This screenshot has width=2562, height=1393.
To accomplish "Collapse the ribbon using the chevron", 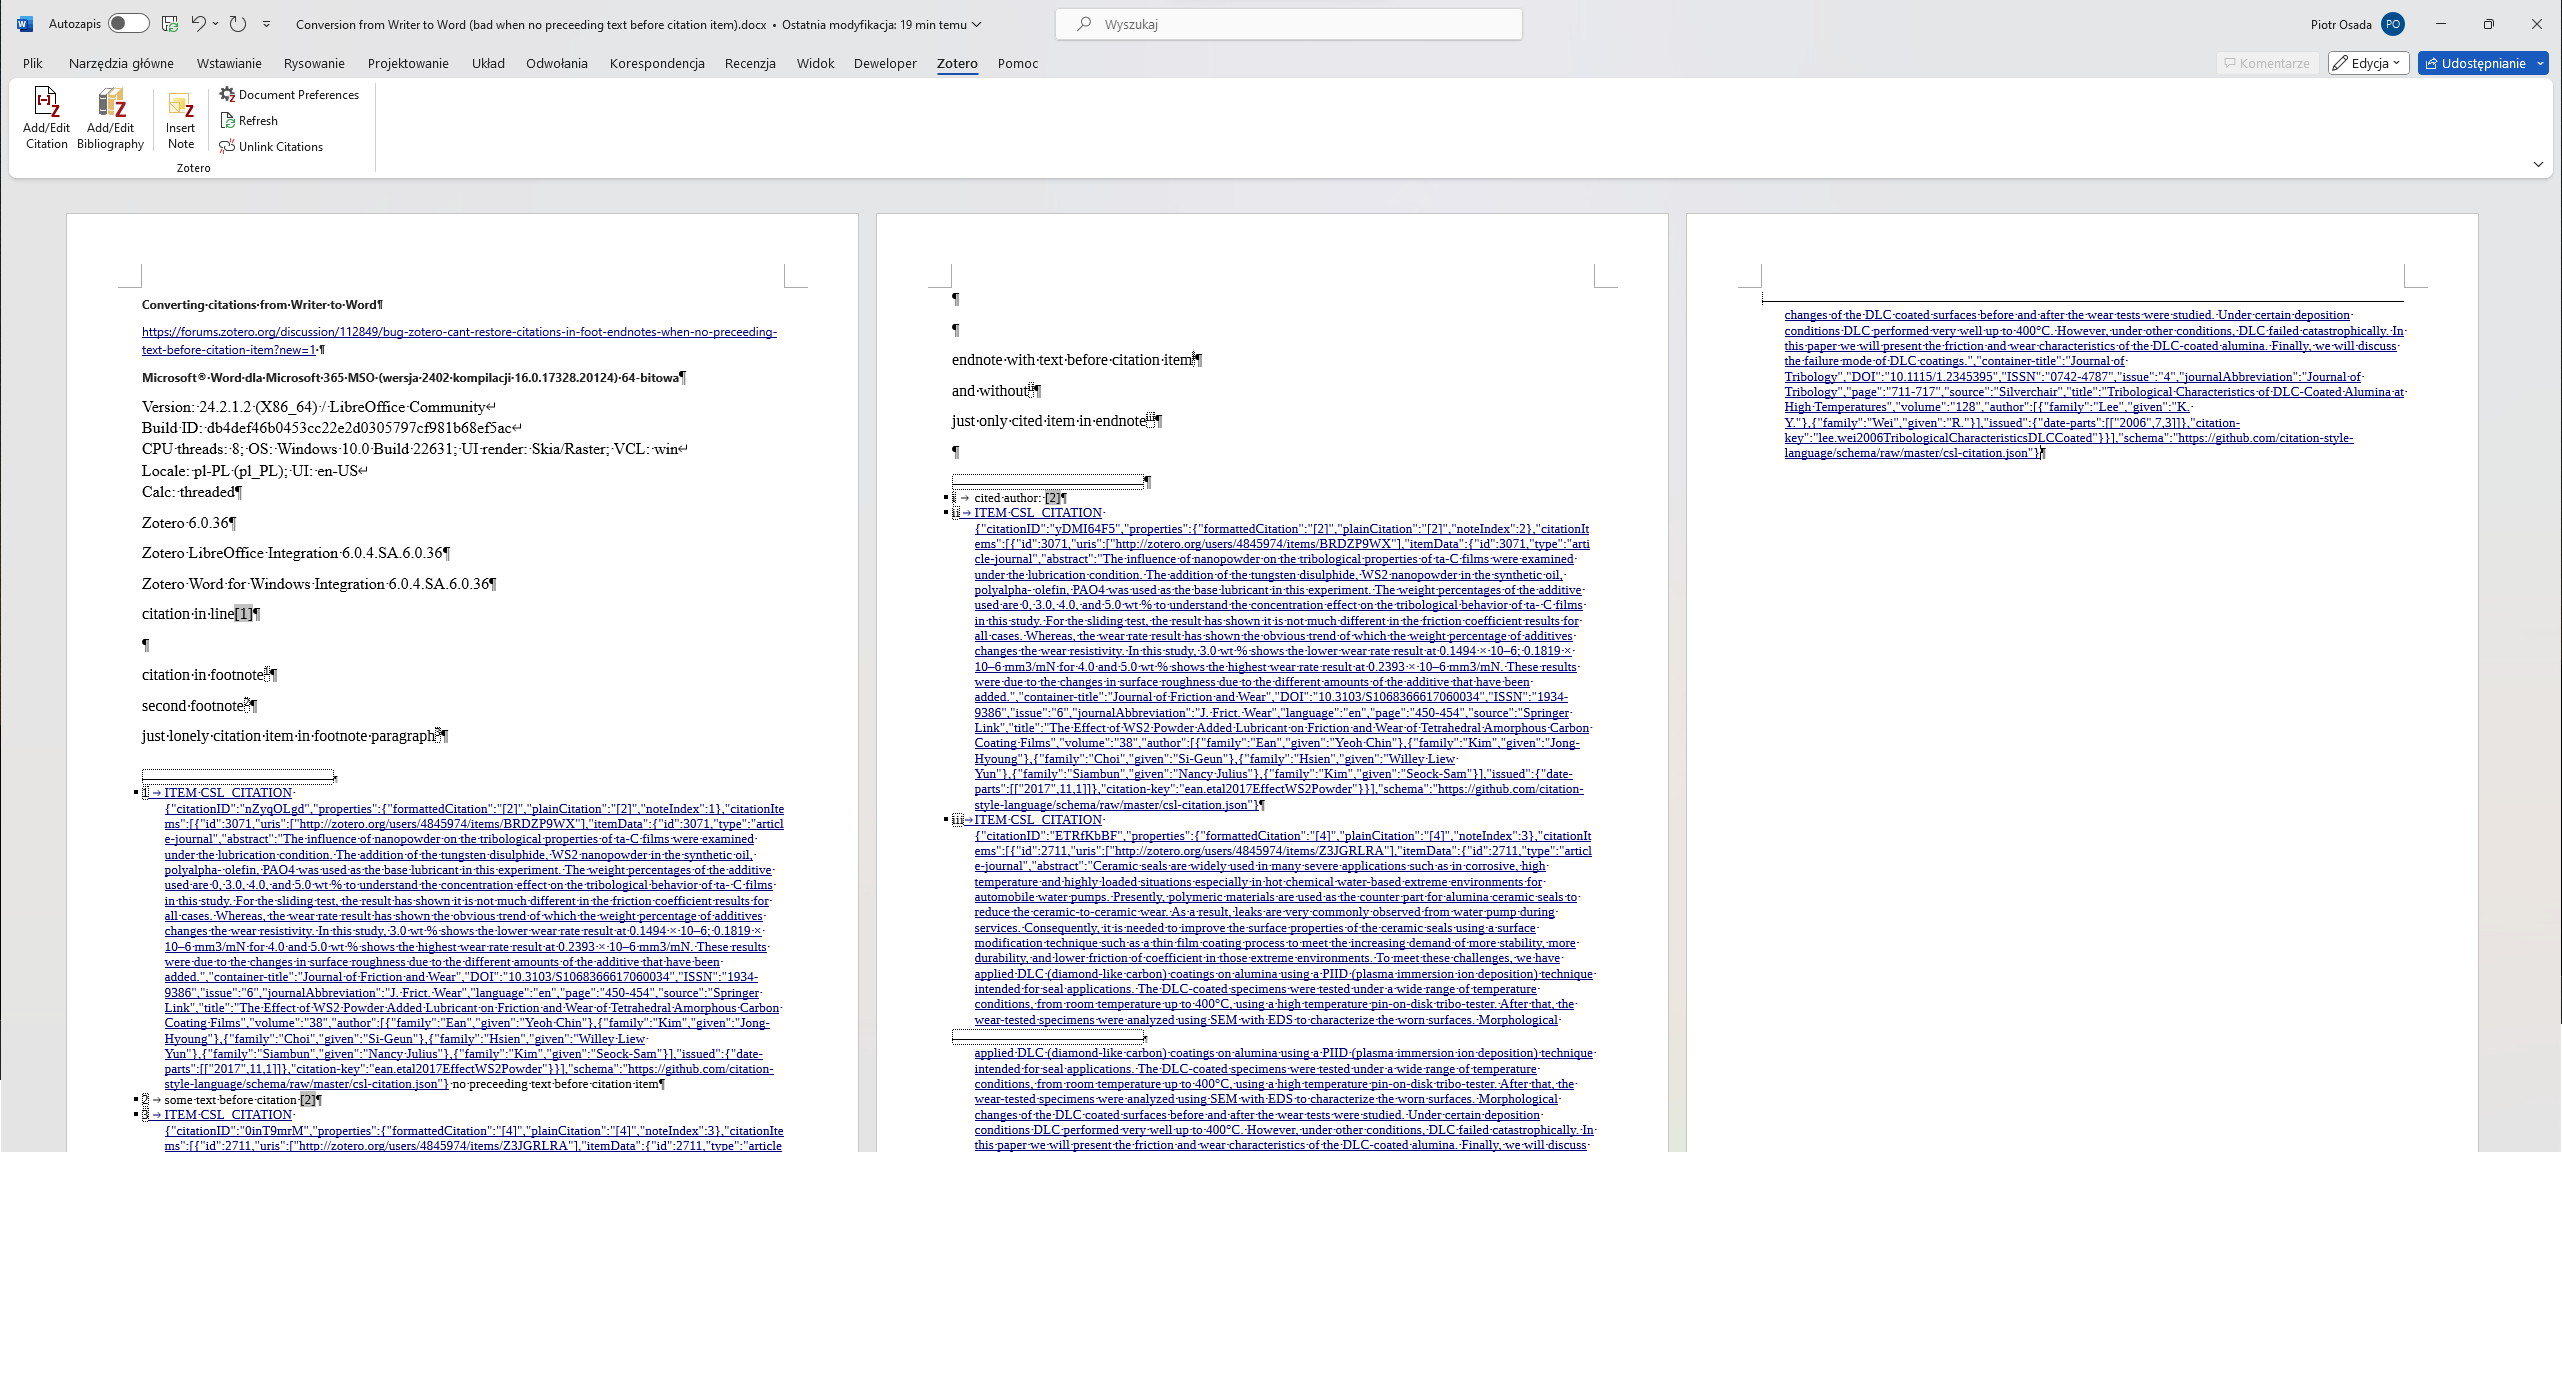I will coord(2538,165).
